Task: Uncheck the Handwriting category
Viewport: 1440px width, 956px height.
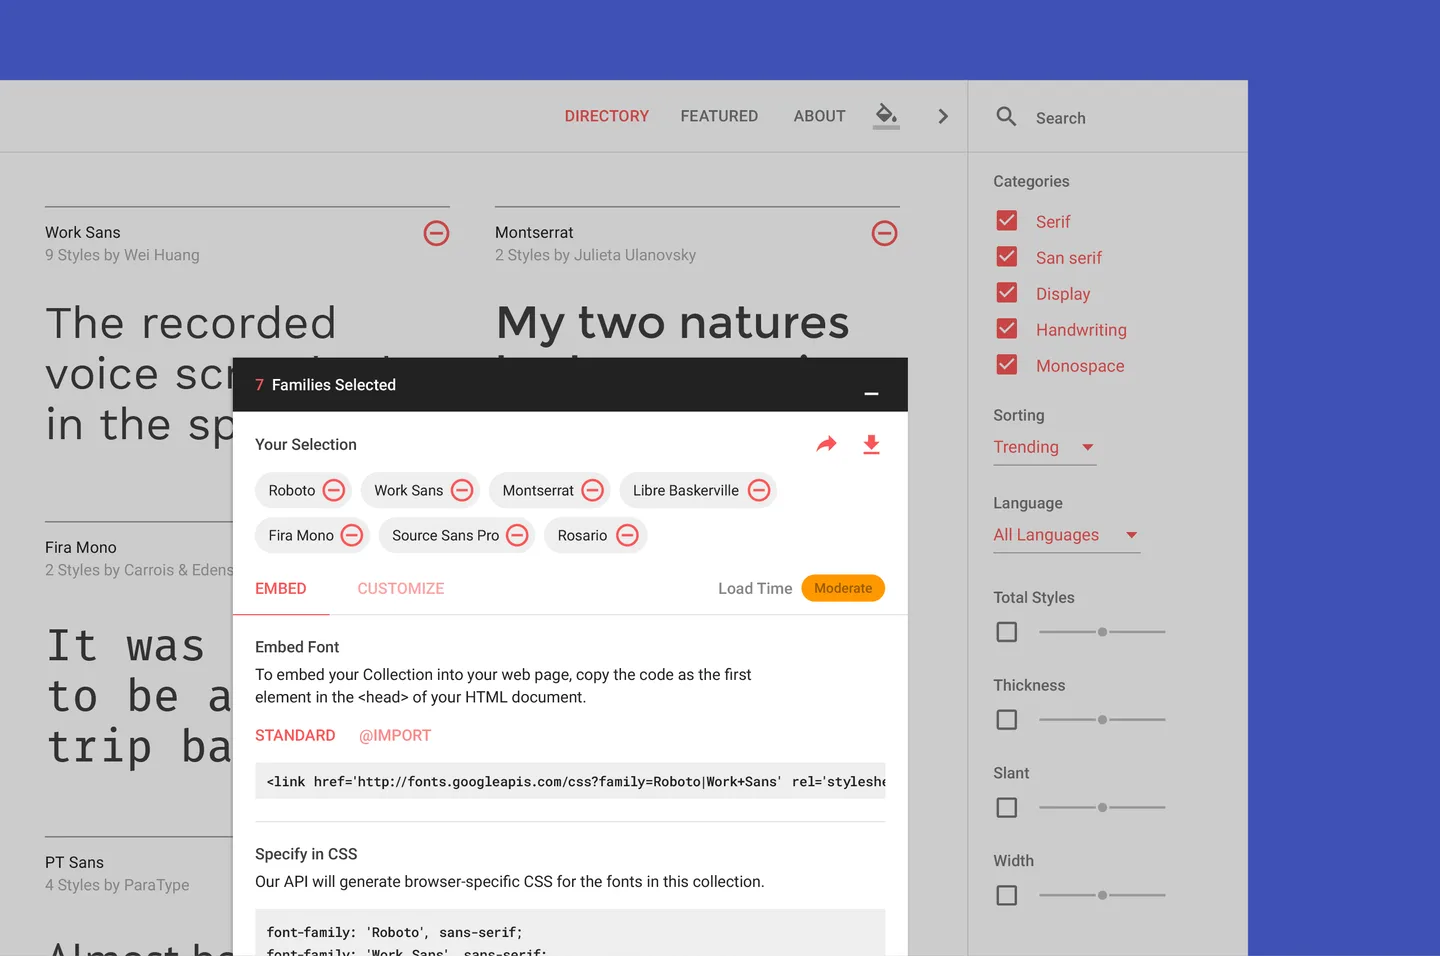Action: point(1007,329)
